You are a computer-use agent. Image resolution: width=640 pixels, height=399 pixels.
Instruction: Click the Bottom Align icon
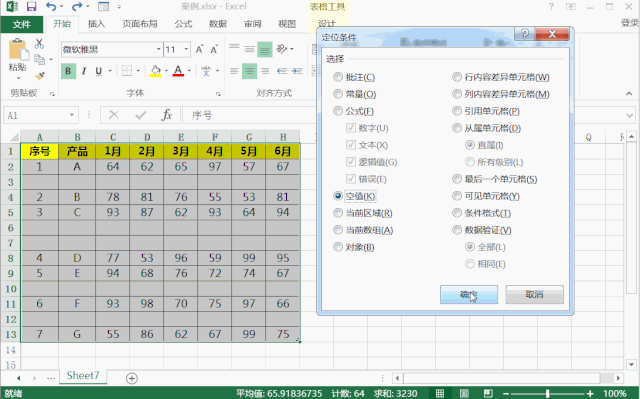click(265, 49)
